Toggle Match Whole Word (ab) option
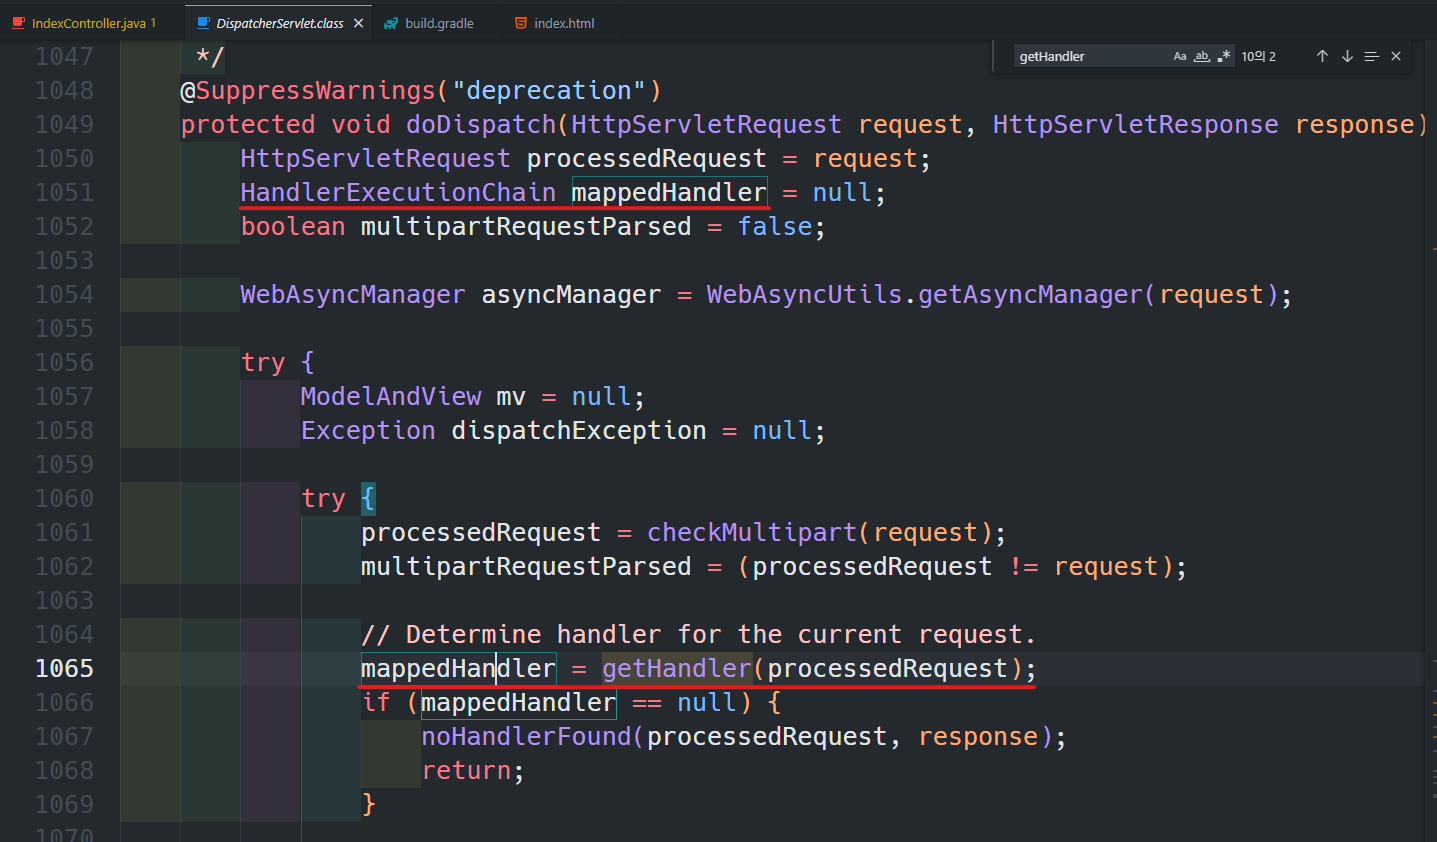 [x=1202, y=56]
